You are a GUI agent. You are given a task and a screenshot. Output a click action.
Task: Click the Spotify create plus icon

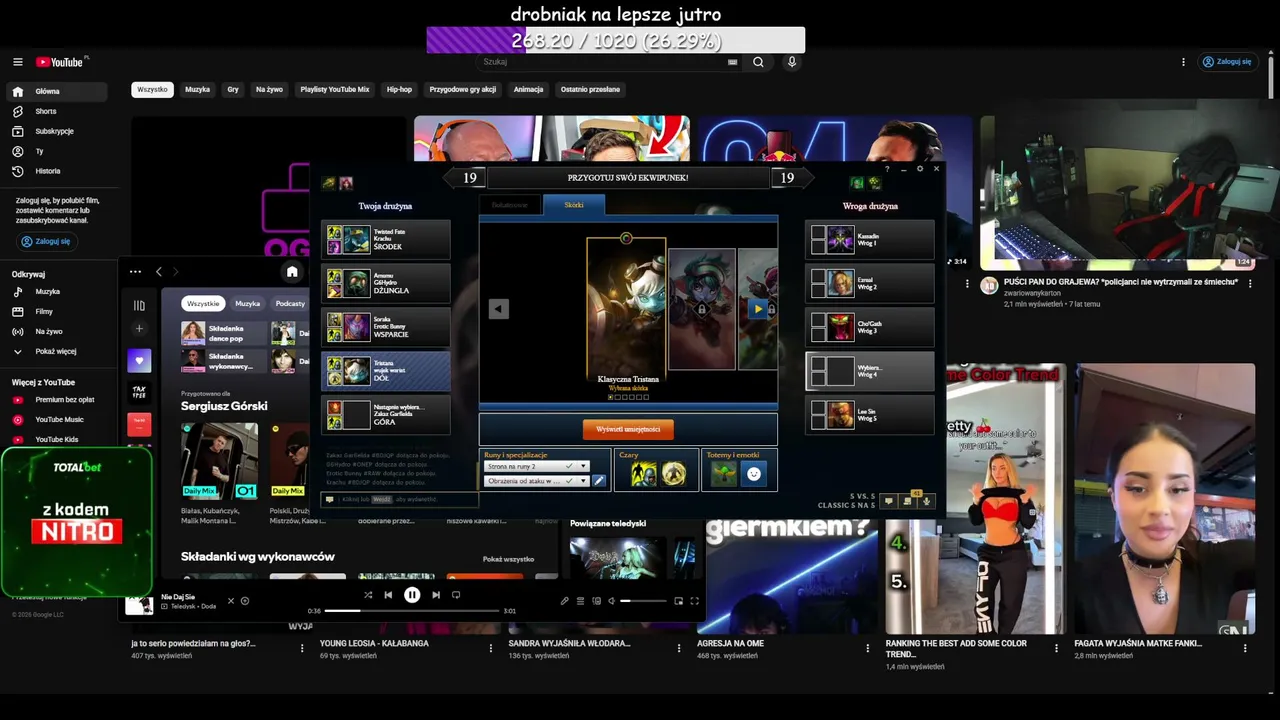pos(139,329)
